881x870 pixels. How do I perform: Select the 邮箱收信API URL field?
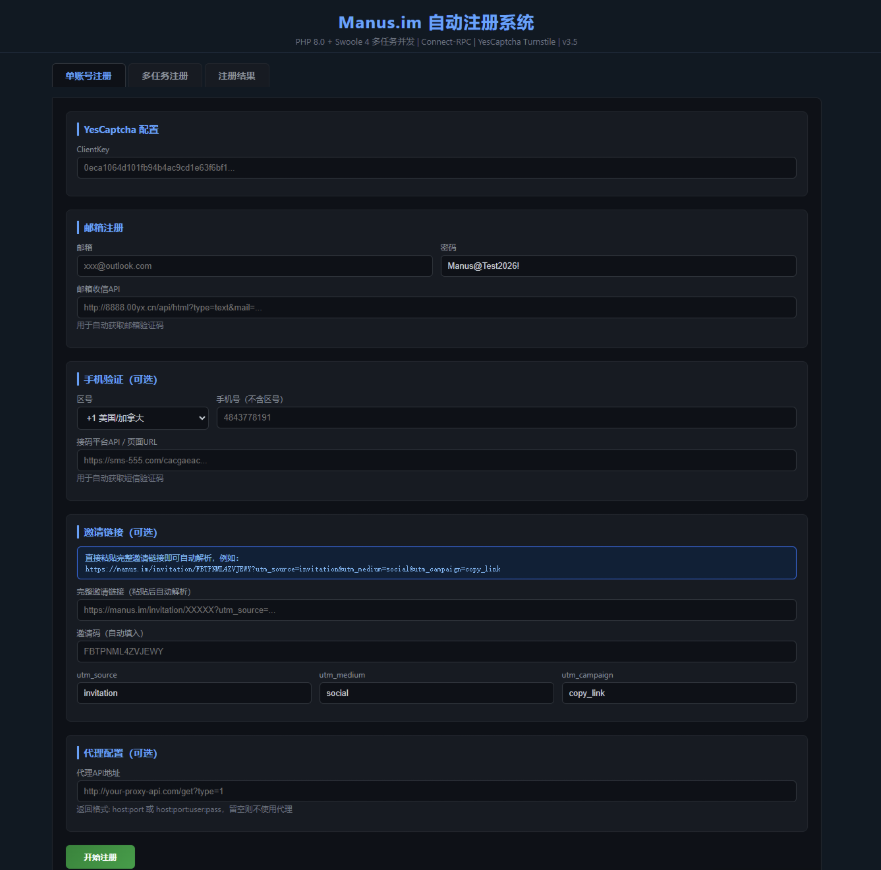click(436, 308)
